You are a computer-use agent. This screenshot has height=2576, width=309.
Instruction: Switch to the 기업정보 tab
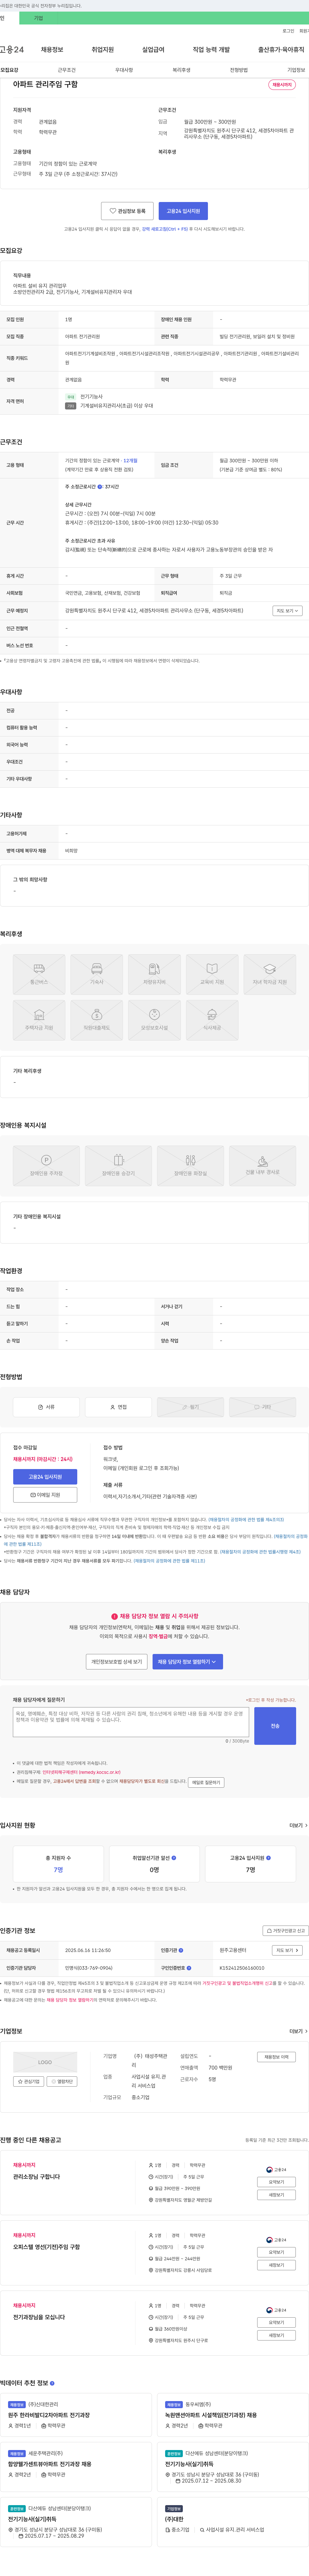tap(296, 70)
